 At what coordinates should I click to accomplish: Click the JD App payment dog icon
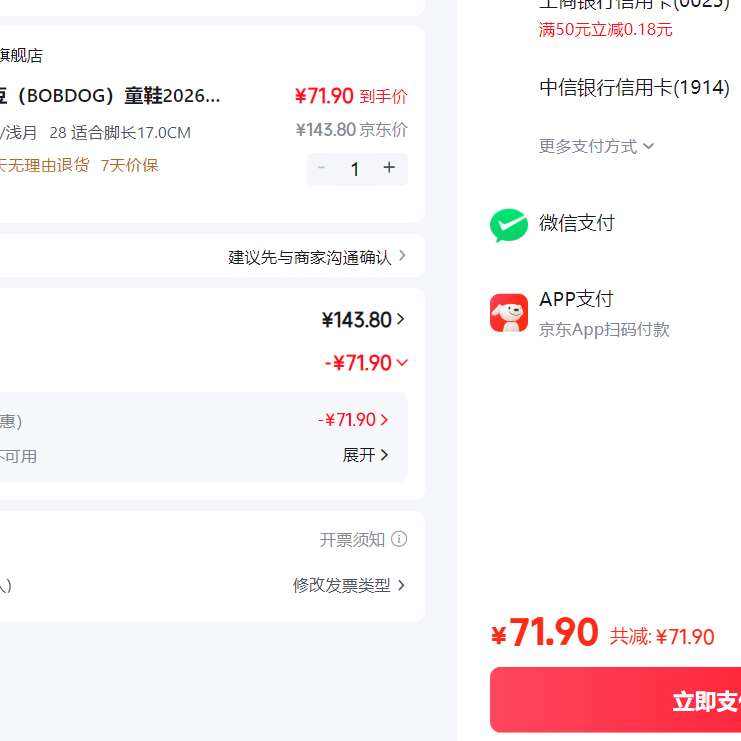508,313
